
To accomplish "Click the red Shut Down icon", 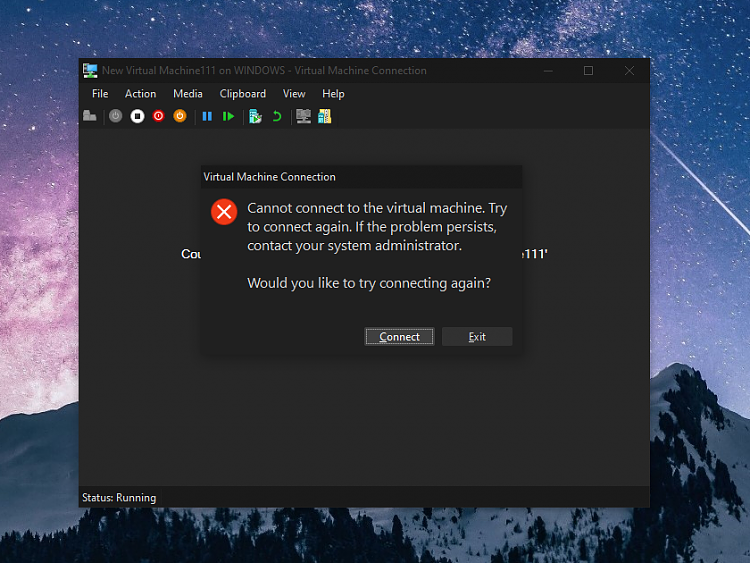I will (x=158, y=116).
